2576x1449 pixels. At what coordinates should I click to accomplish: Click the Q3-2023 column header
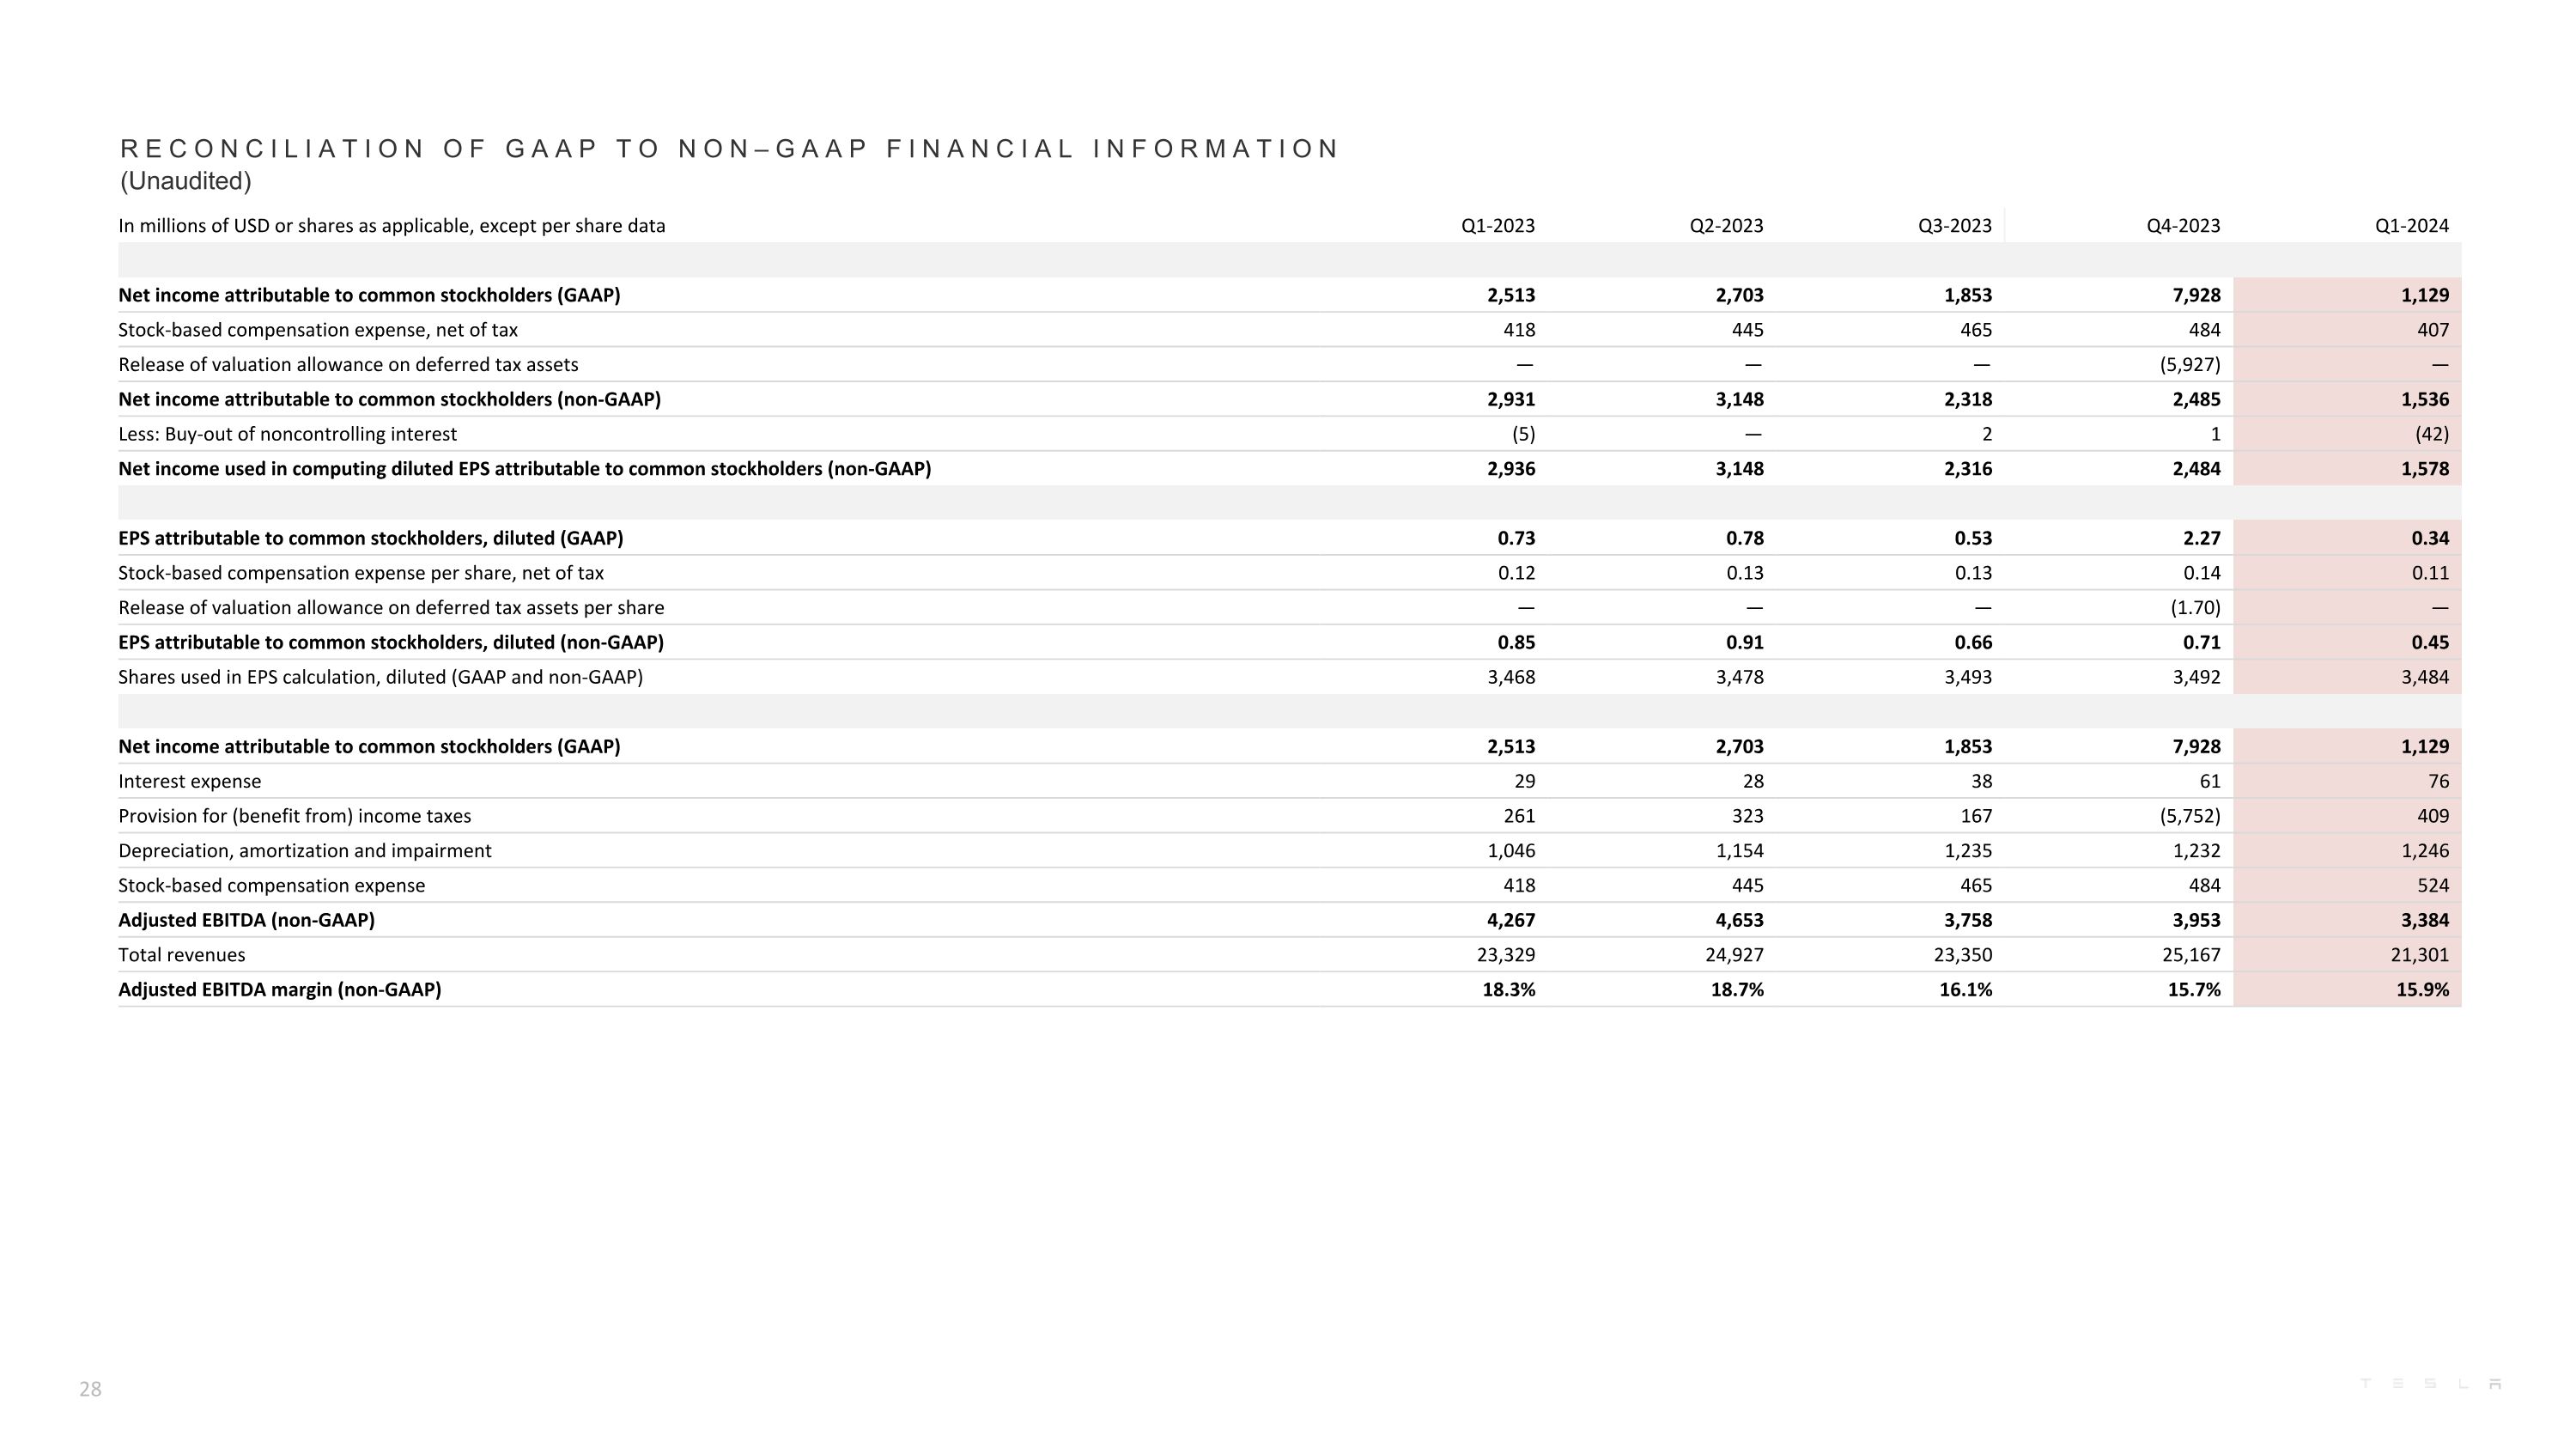[1954, 226]
